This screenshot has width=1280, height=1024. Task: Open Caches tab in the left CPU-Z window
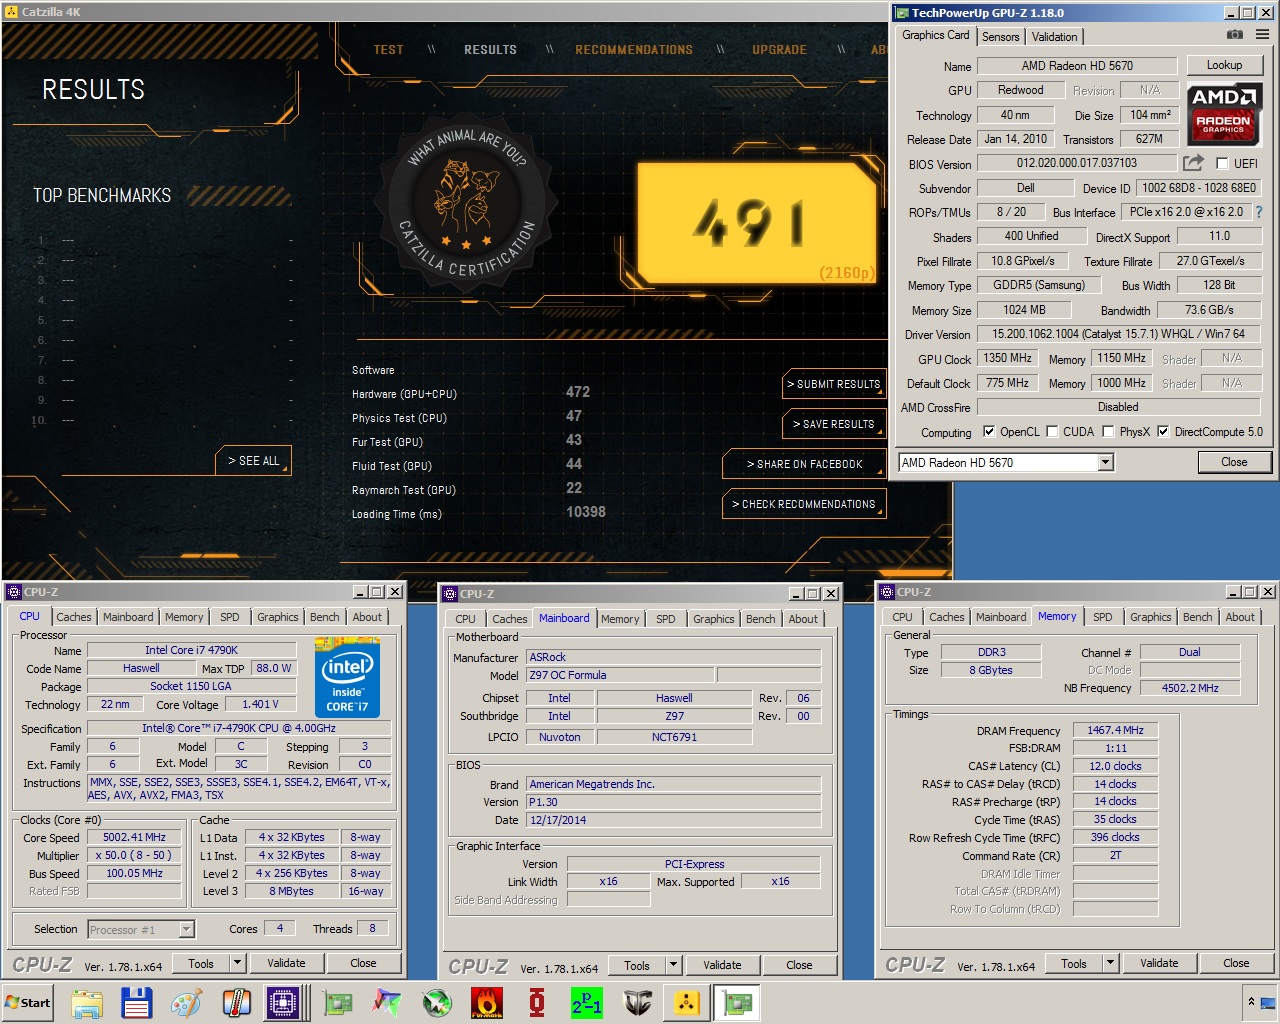(x=74, y=617)
